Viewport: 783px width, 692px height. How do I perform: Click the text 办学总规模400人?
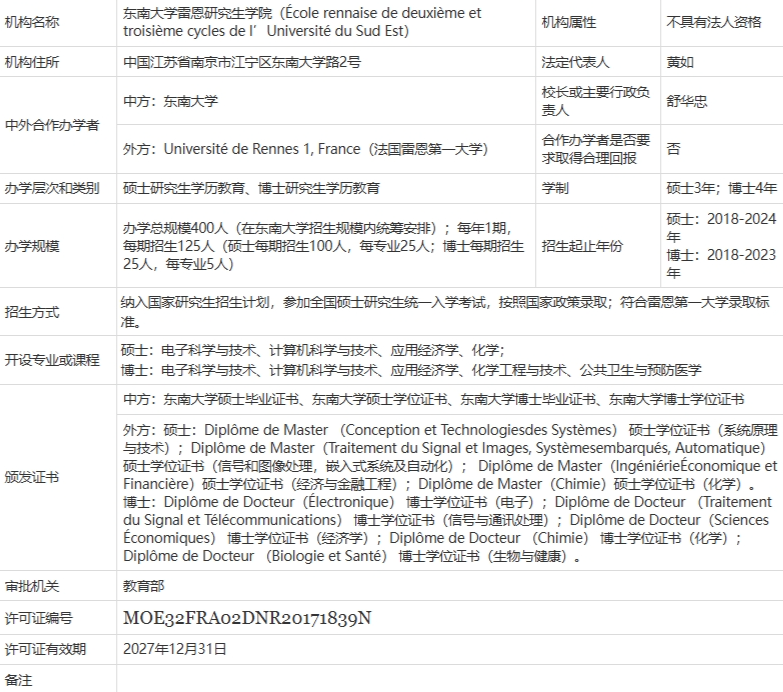click(x=176, y=228)
